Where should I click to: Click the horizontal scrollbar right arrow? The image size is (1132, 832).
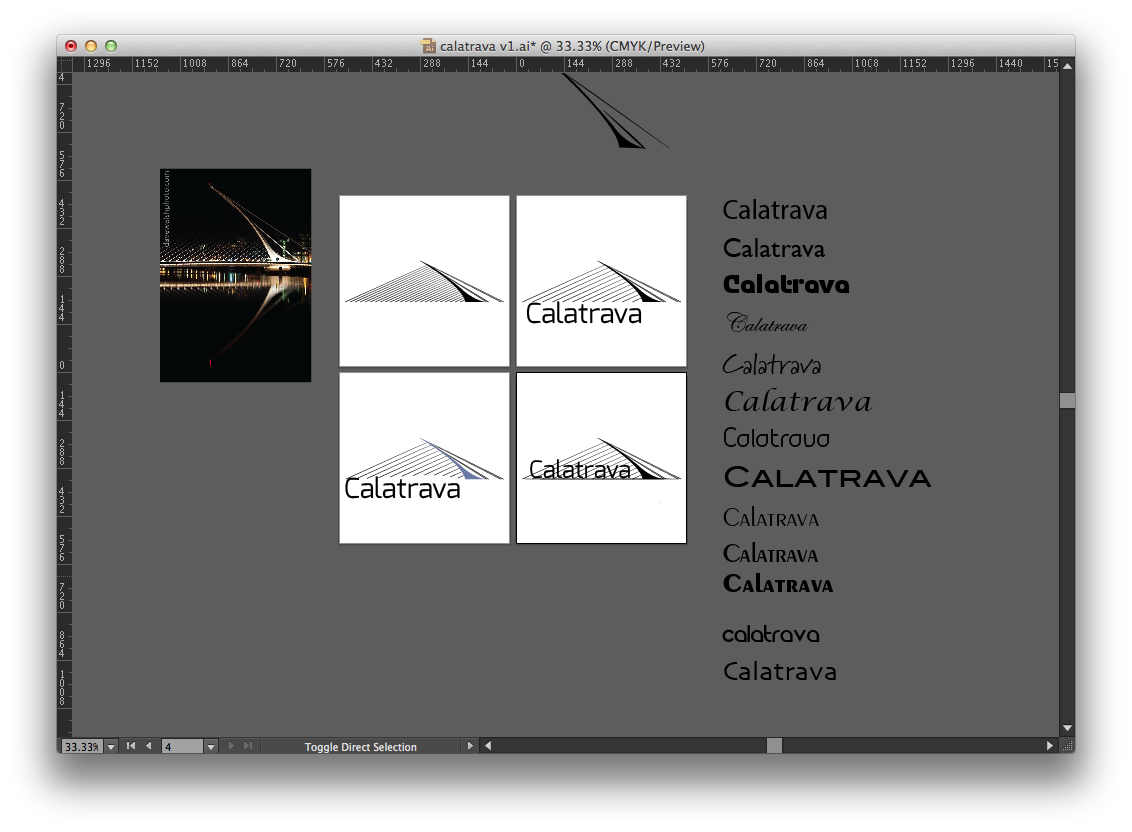click(1050, 746)
